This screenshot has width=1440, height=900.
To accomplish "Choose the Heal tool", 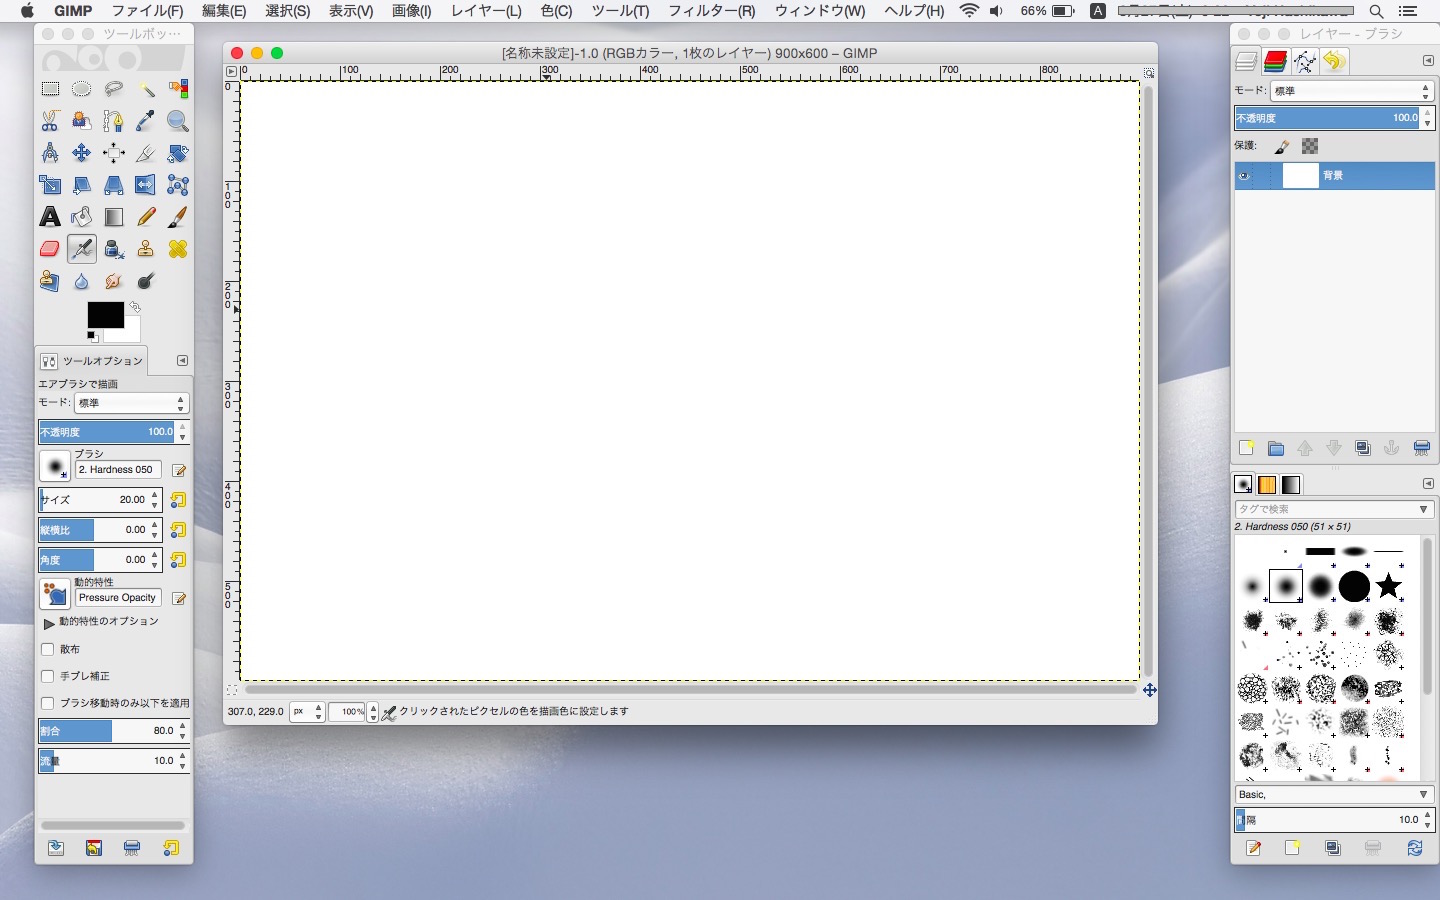I will coord(178,249).
